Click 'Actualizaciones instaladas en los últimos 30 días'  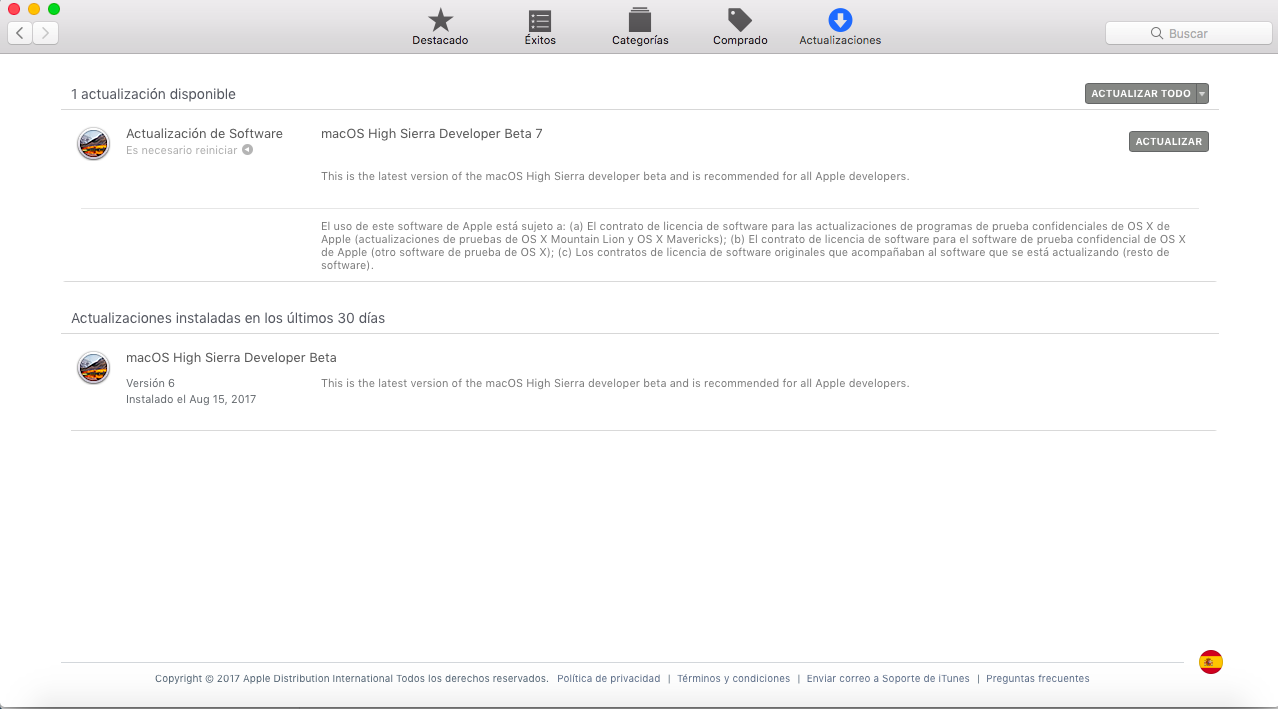[228, 318]
